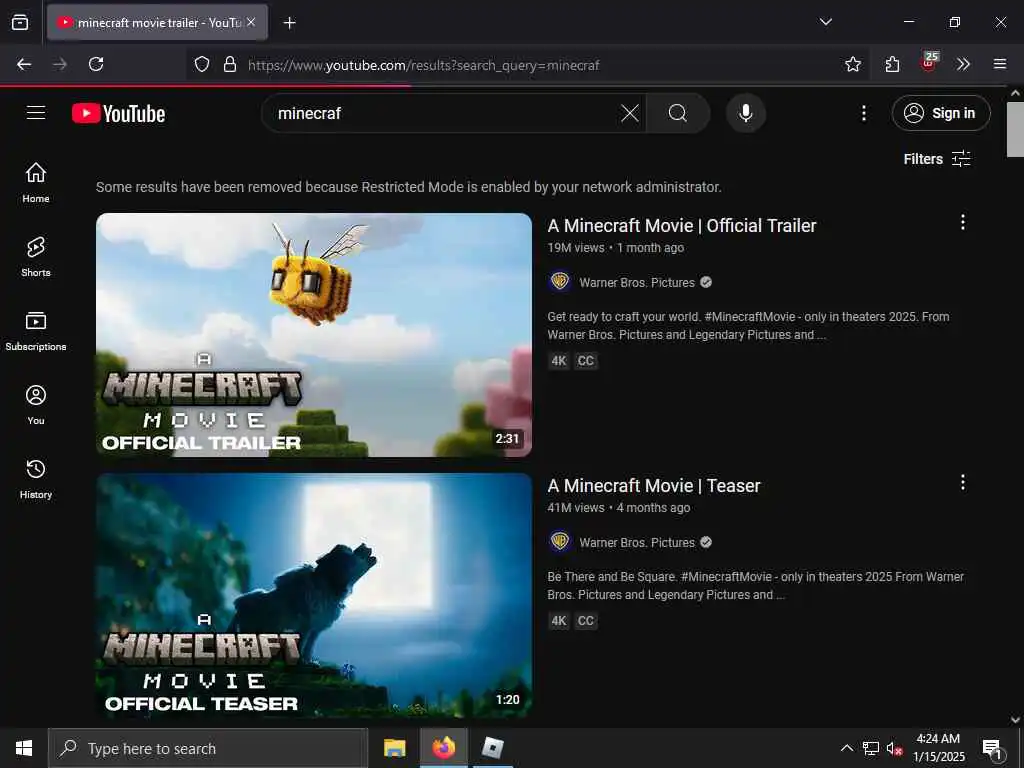Image resolution: width=1024 pixels, height=768 pixels.
Task: Open 'A Minecraft Movie | Official Trailer' title
Action: (x=682, y=225)
